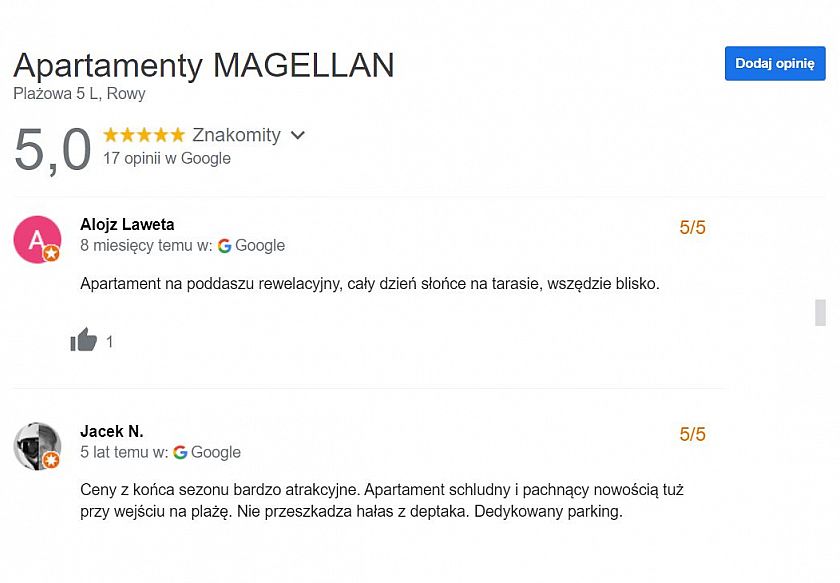Click the reviewer name Jacek N.
The width and height of the screenshot is (840, 583).
tap(110, 431)
